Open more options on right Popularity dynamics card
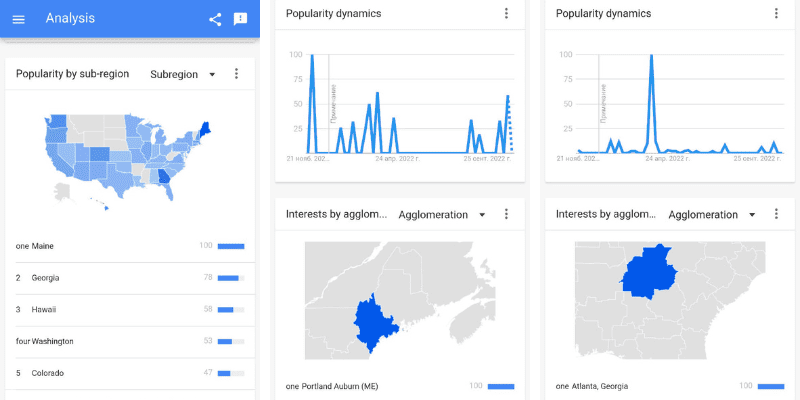The width and height of the screenshot is (800, 400). tap(776, 13)
